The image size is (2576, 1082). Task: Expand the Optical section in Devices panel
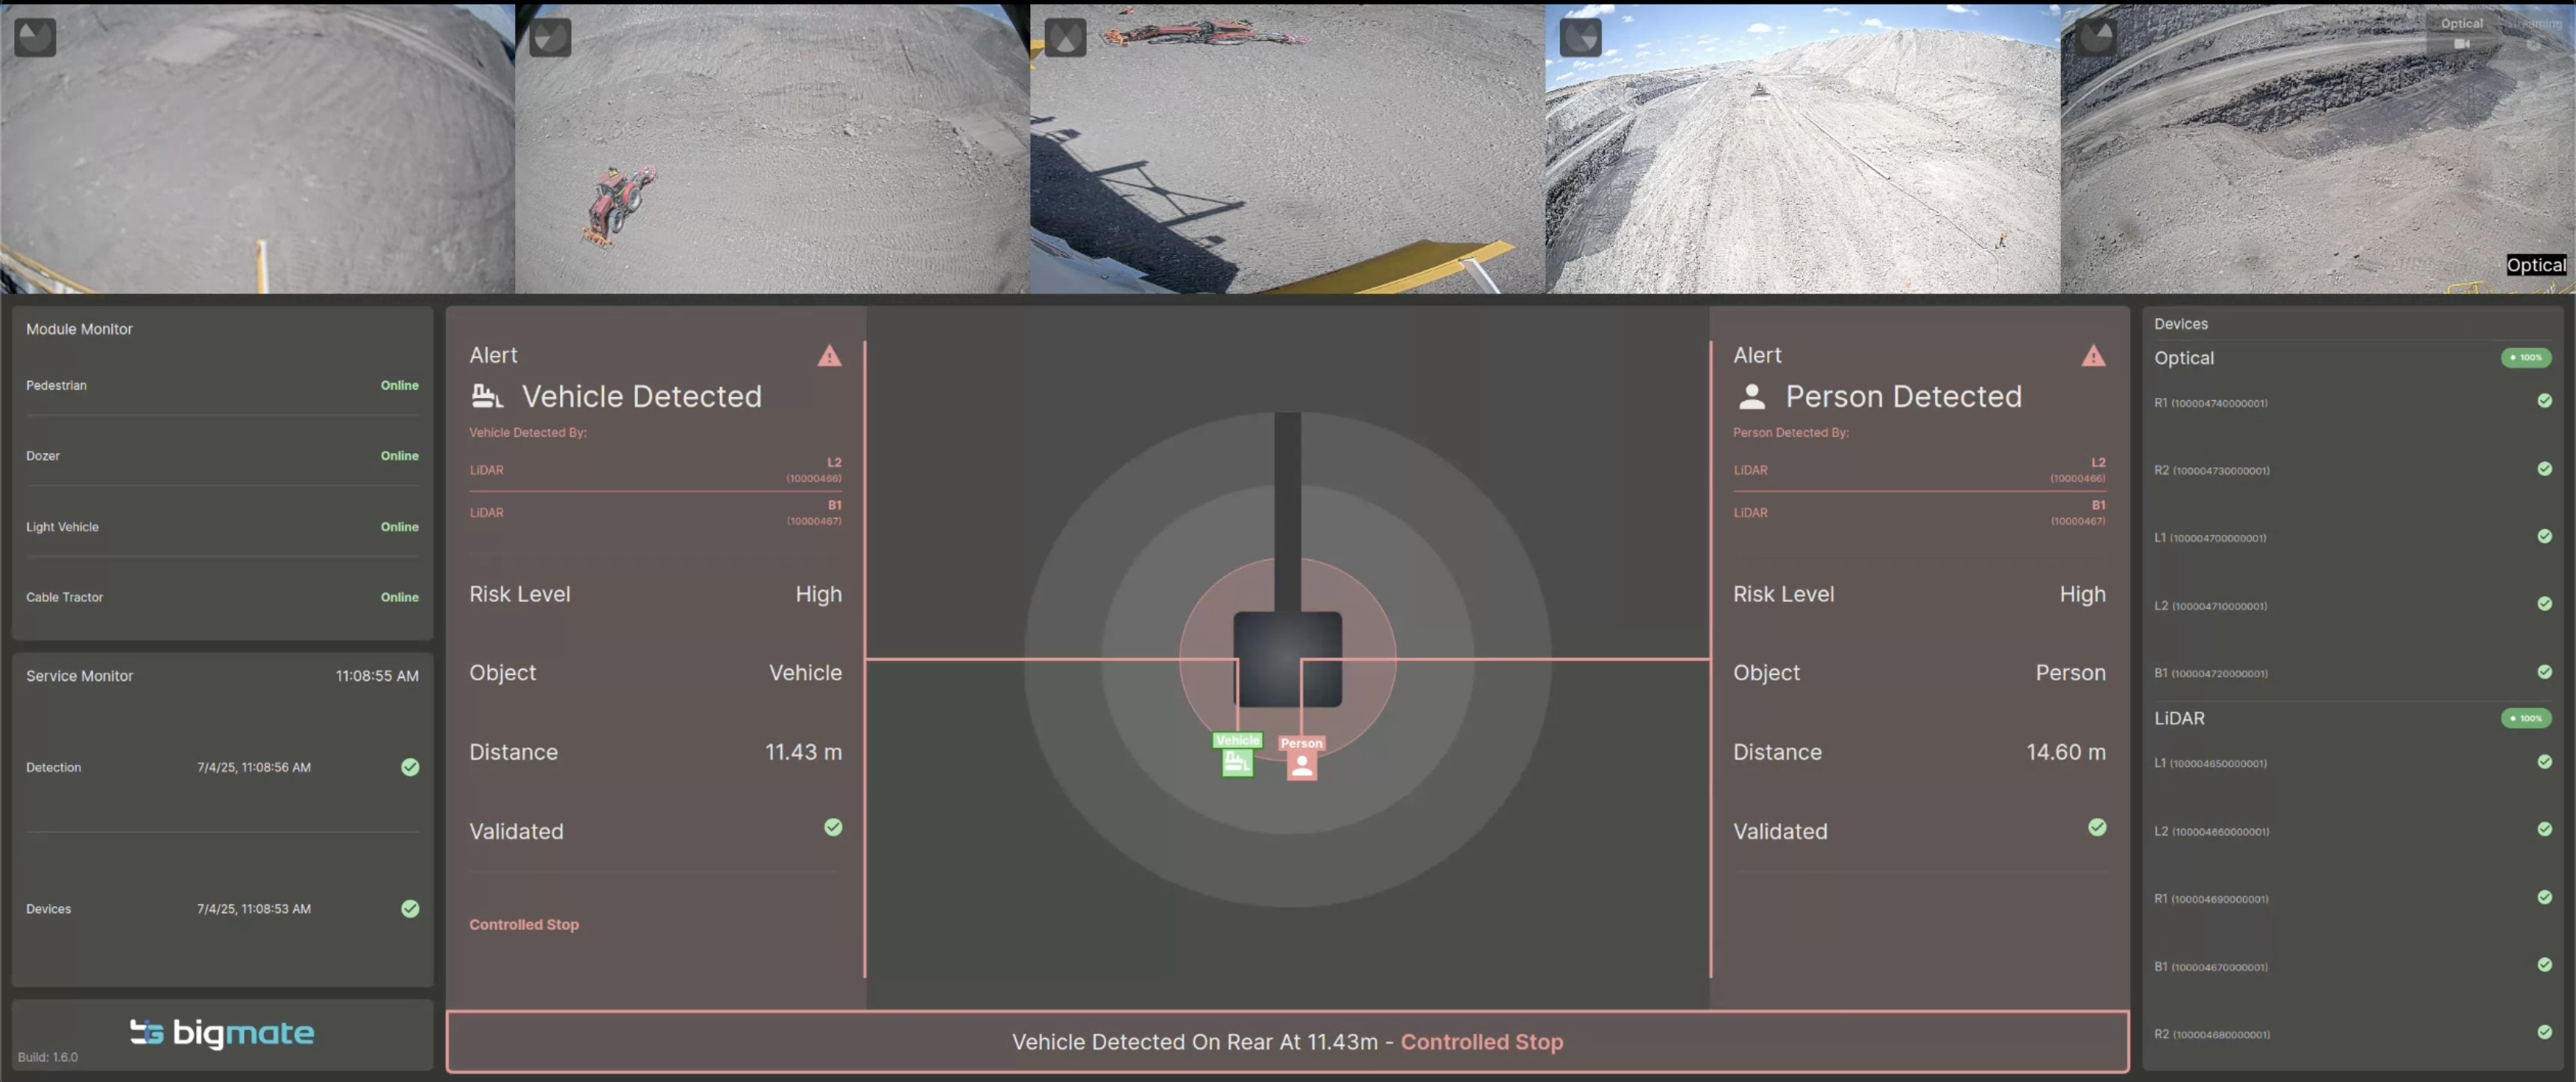click(2185, 358)
